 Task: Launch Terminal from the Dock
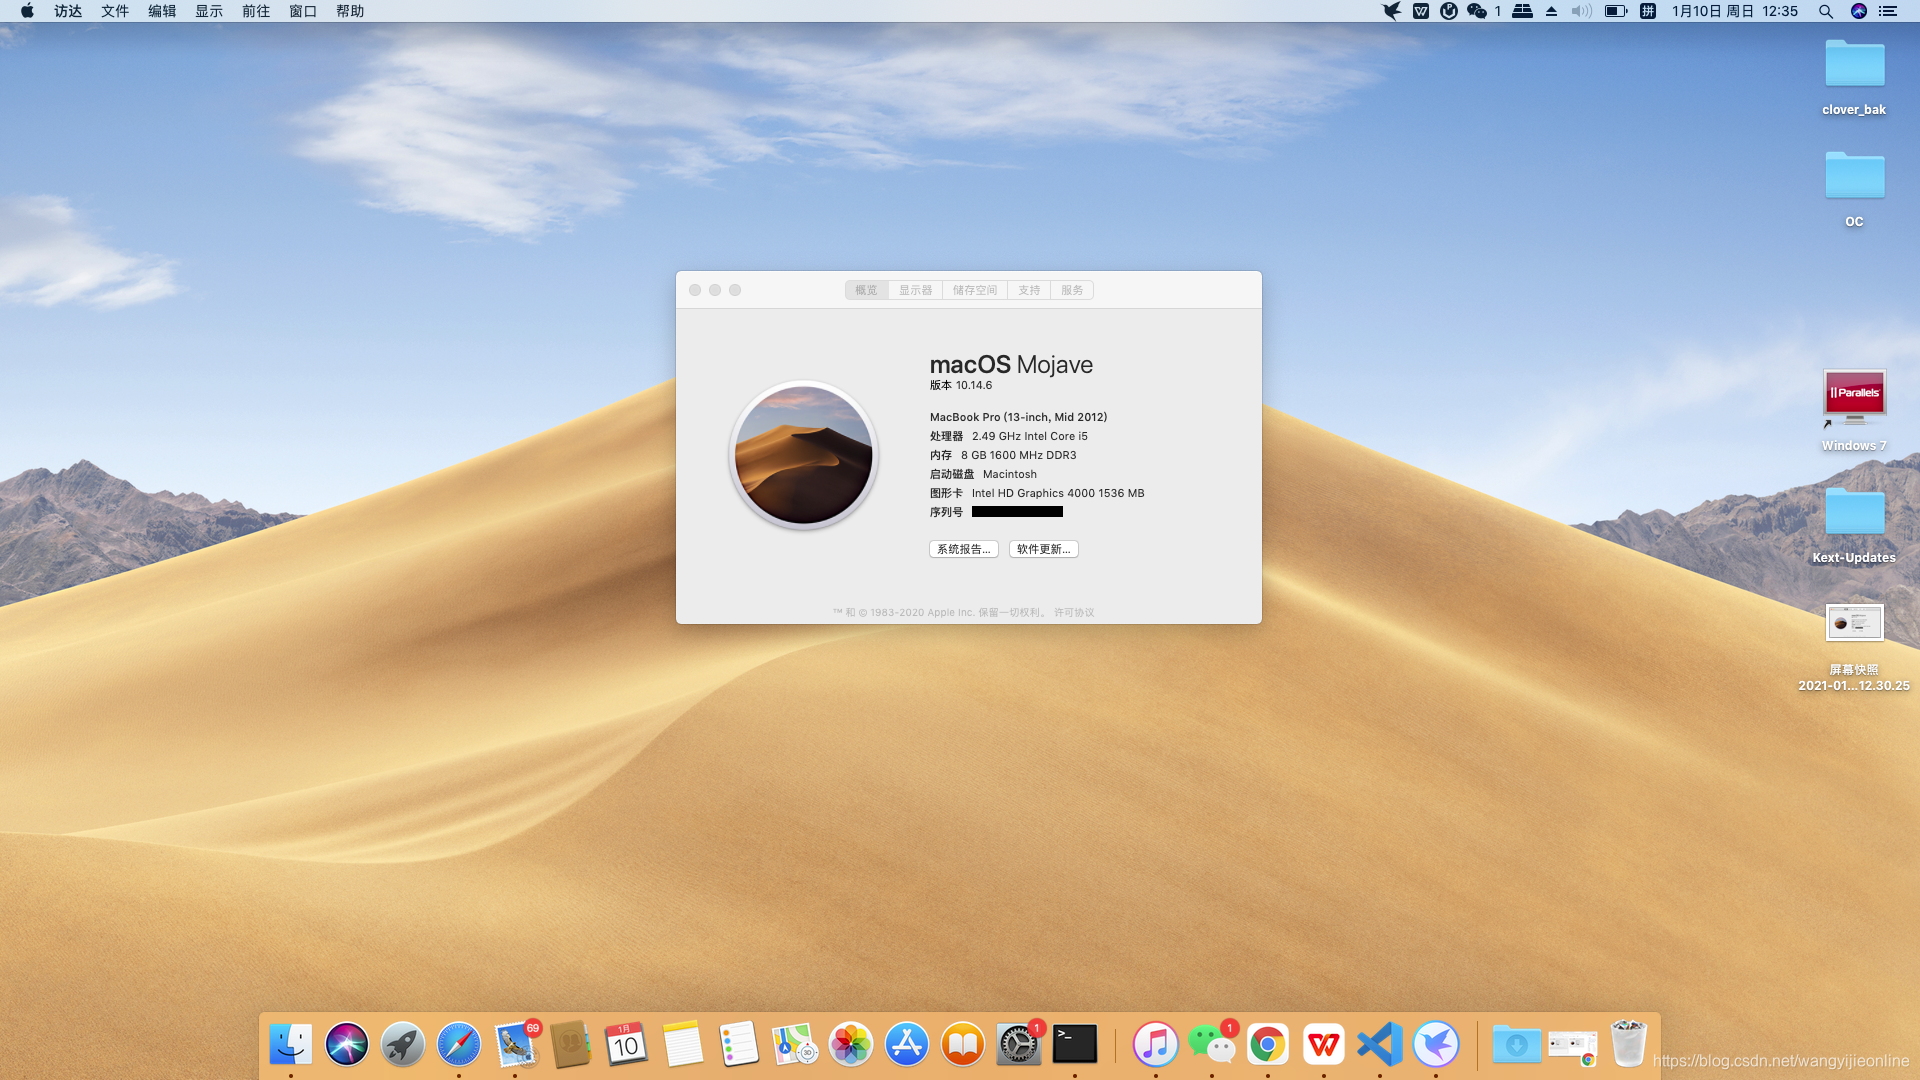click(x=1075, y=1045)
